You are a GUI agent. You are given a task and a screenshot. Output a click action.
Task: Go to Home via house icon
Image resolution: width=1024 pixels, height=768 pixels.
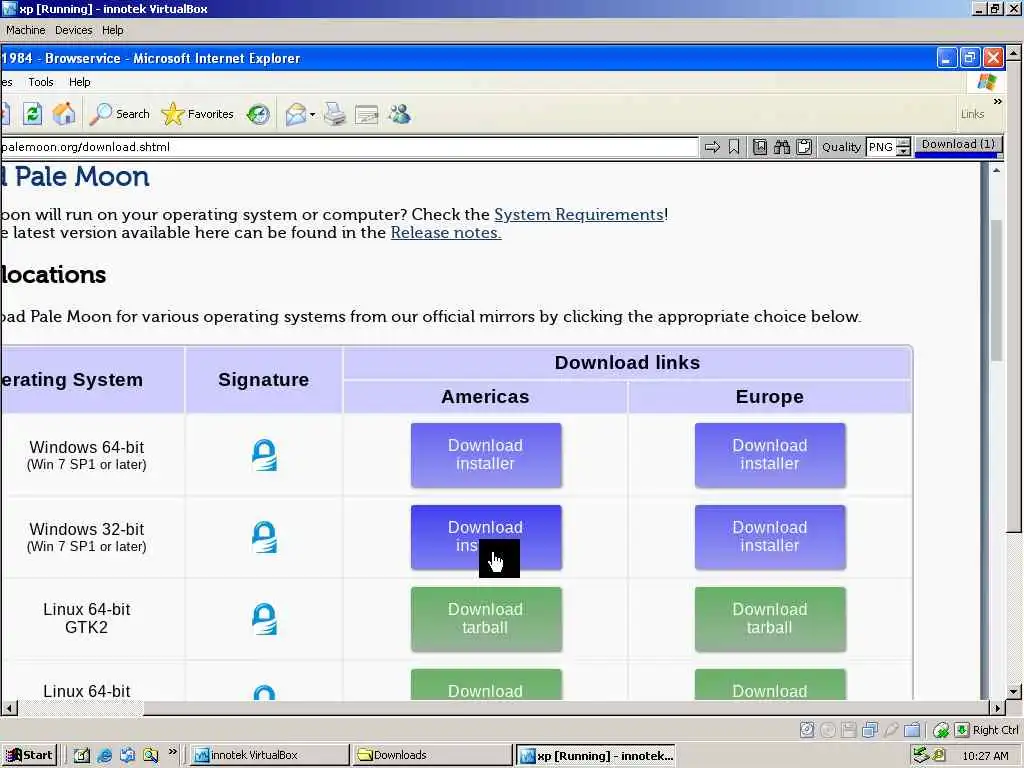(x=64, y=114)
